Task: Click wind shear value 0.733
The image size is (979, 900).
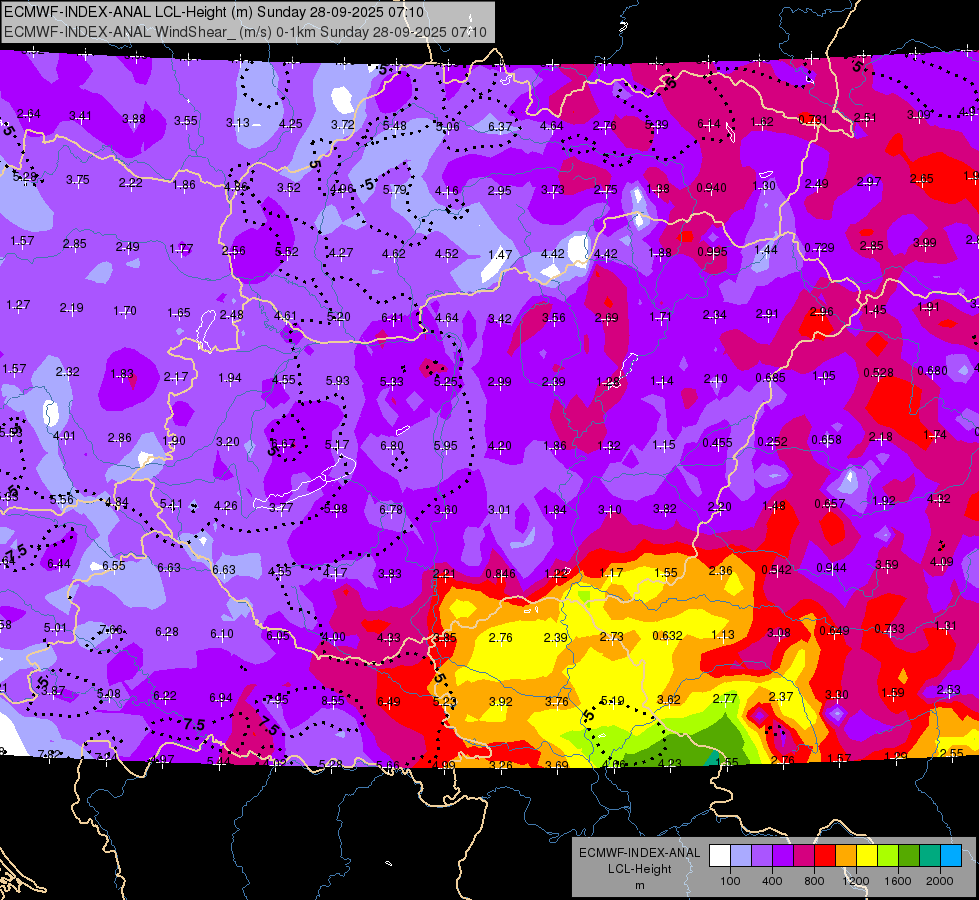Action: click(x=889, y=629)
